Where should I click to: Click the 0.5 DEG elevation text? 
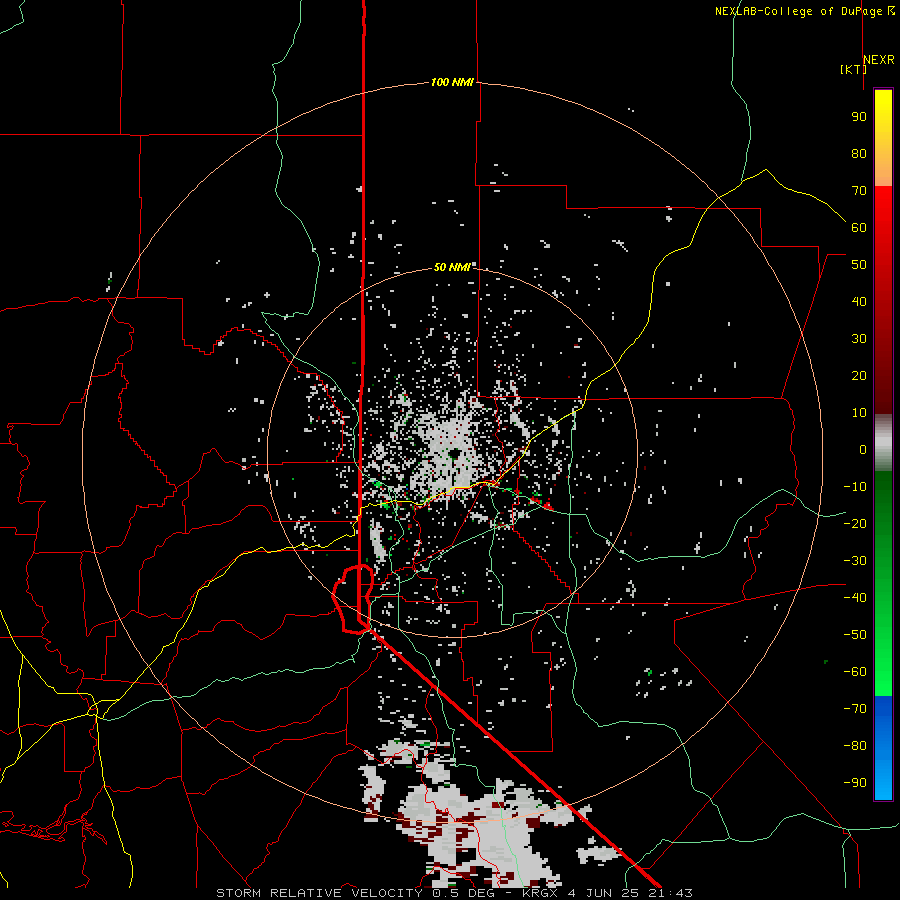pyautogui.click(x=470, y=893)
